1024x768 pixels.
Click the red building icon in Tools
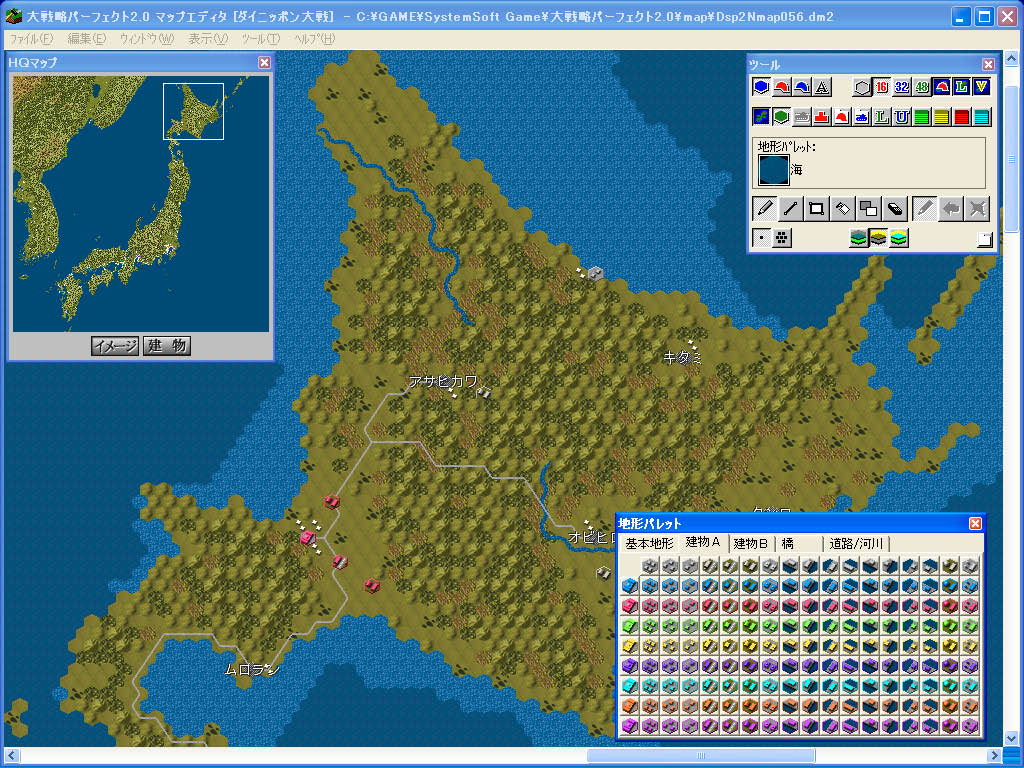tap(822, 117)
